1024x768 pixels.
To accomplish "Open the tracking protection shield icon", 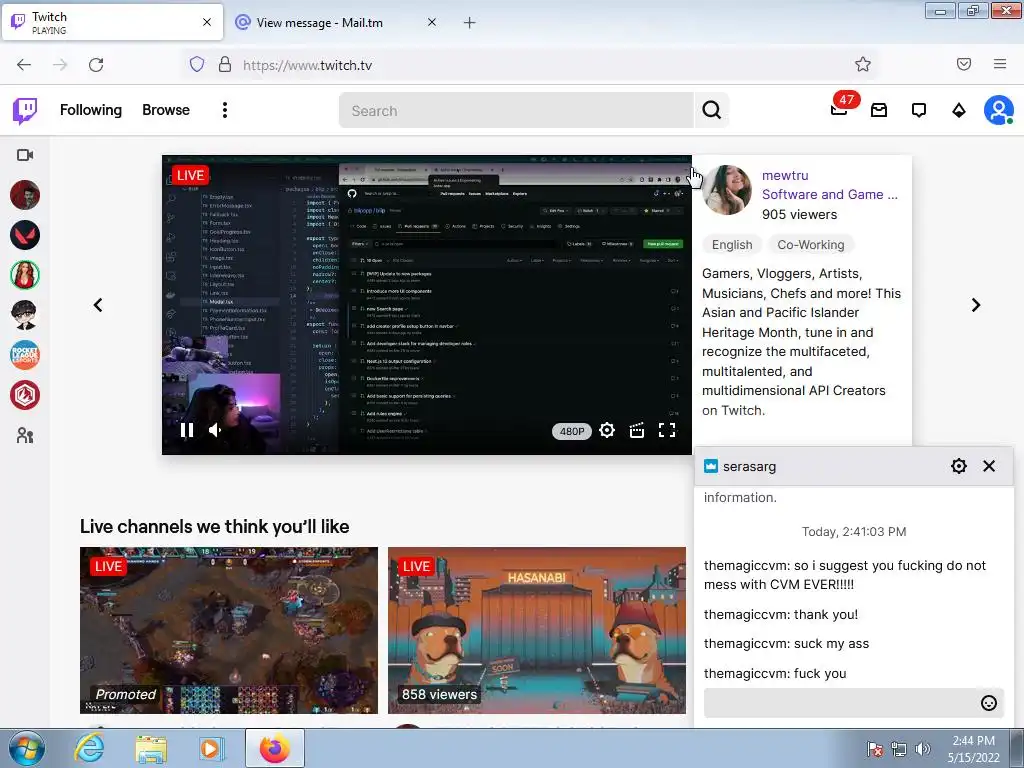I will click(197, 64).
